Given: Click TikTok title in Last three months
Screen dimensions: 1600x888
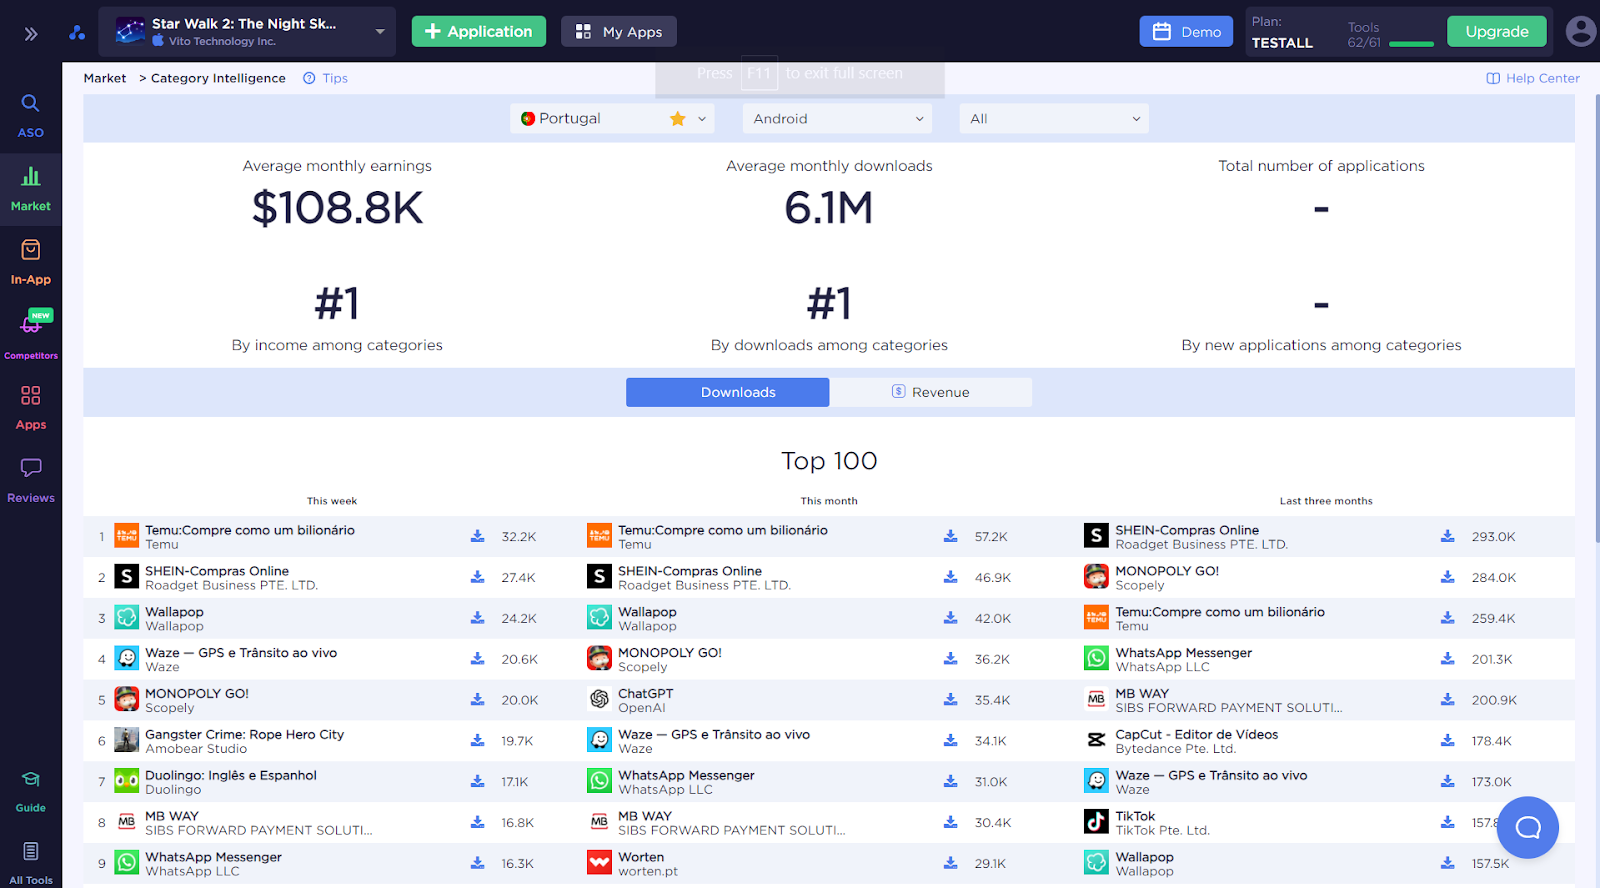Looking at the screenshot, I should pos(1136,816).
